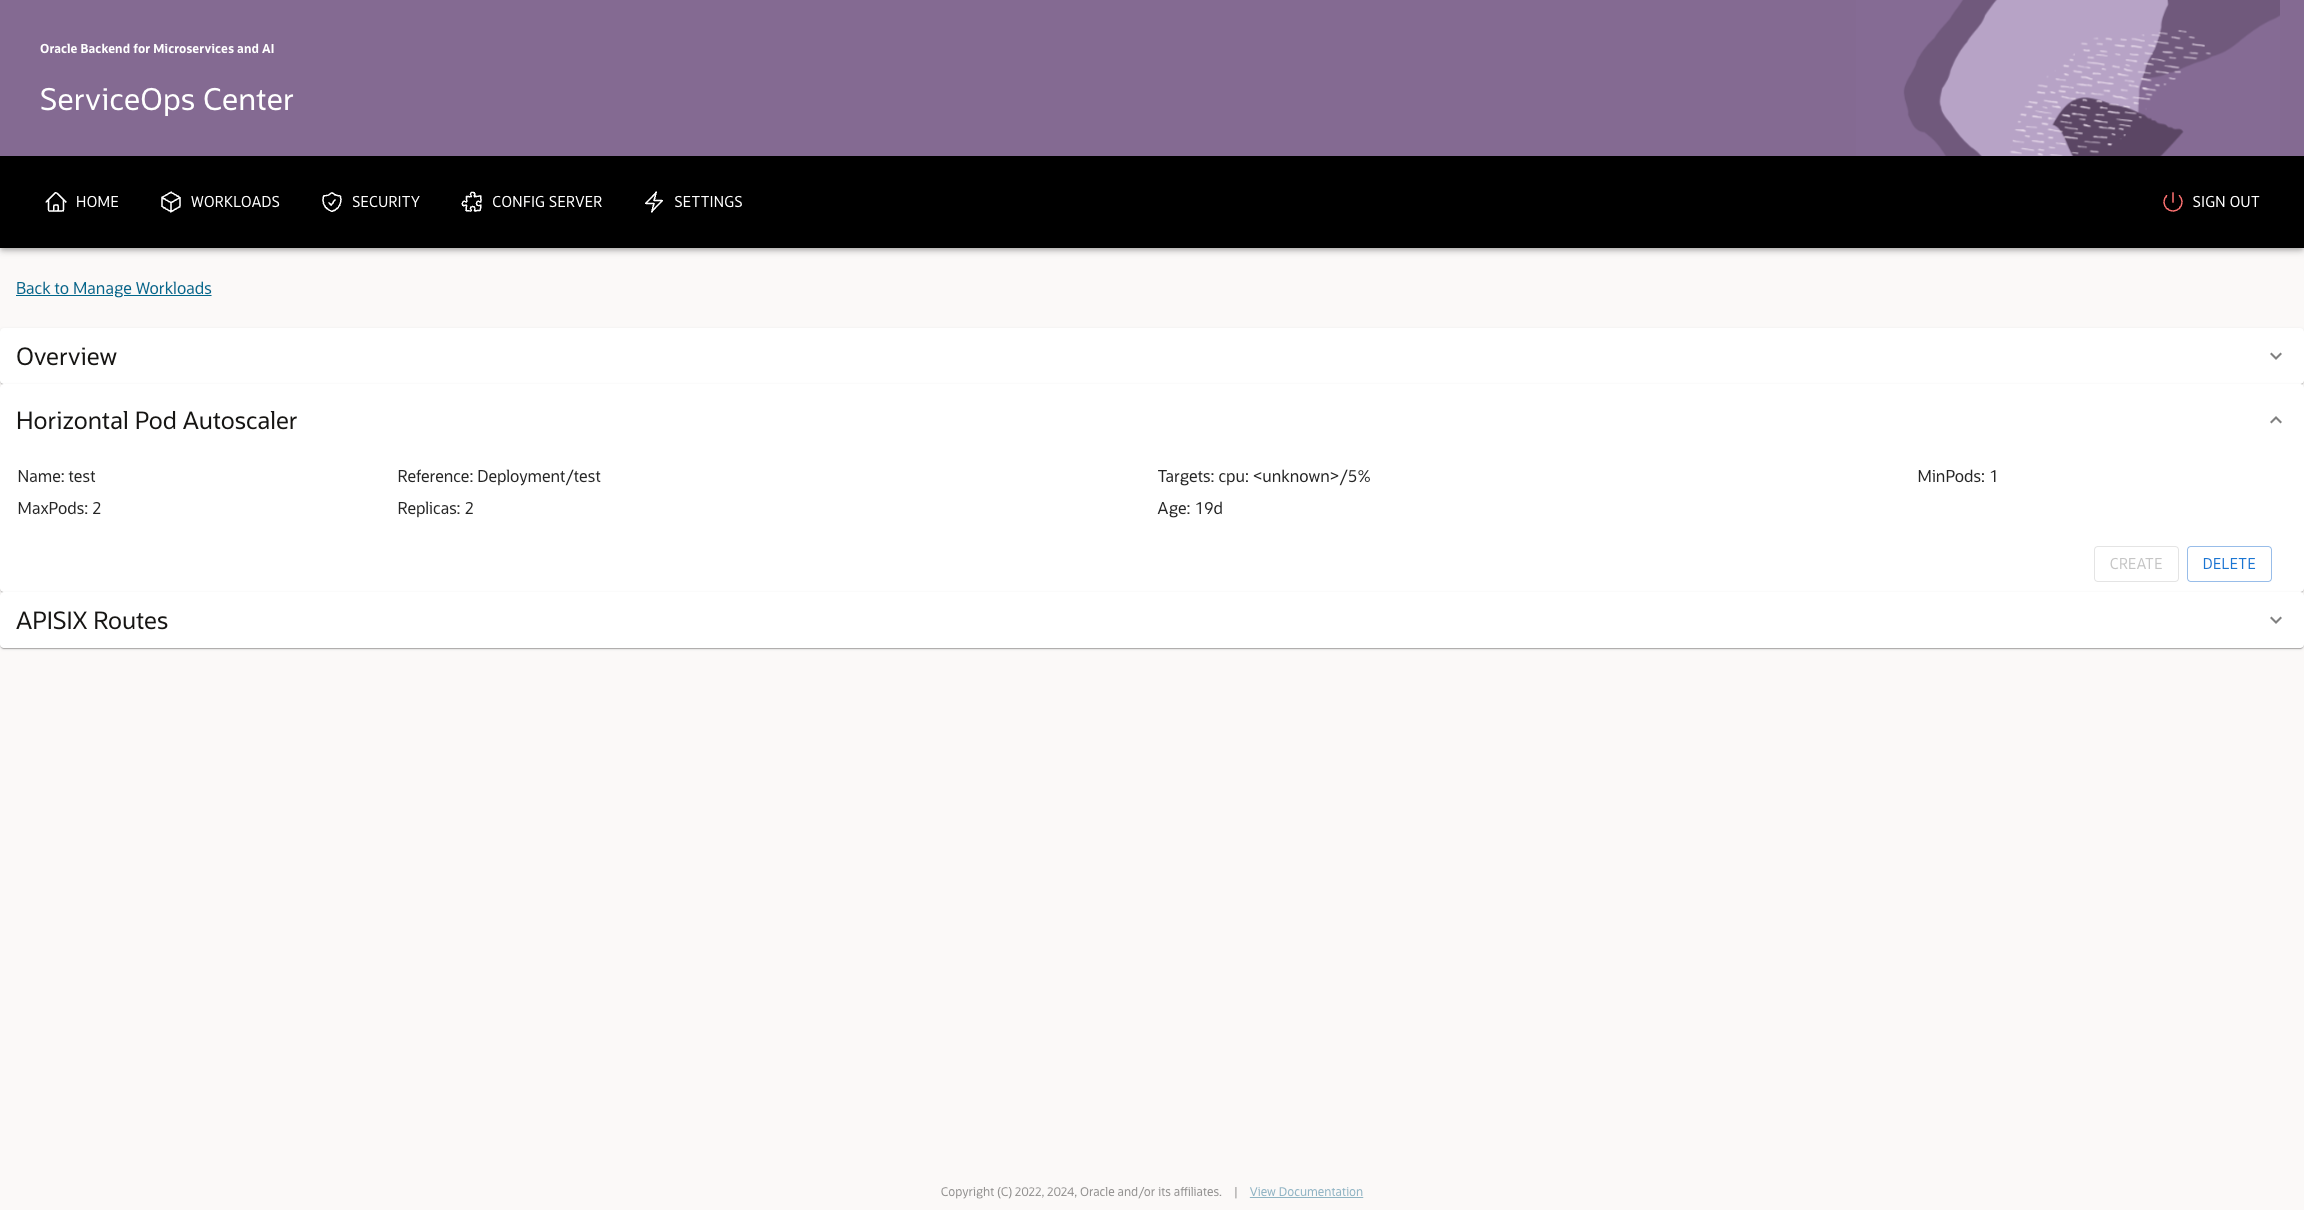Click the SIGN OUT text
This screenshot has width=2304, height=1210.
(2225, 202)
